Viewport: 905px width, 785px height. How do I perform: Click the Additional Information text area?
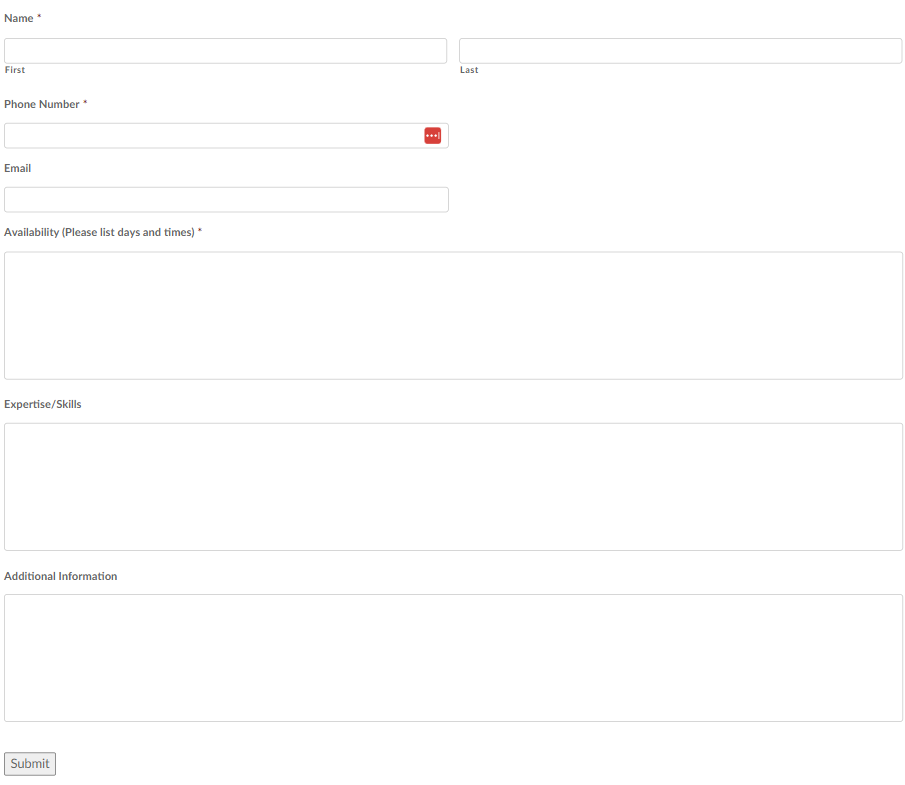[x=453, y=658]
